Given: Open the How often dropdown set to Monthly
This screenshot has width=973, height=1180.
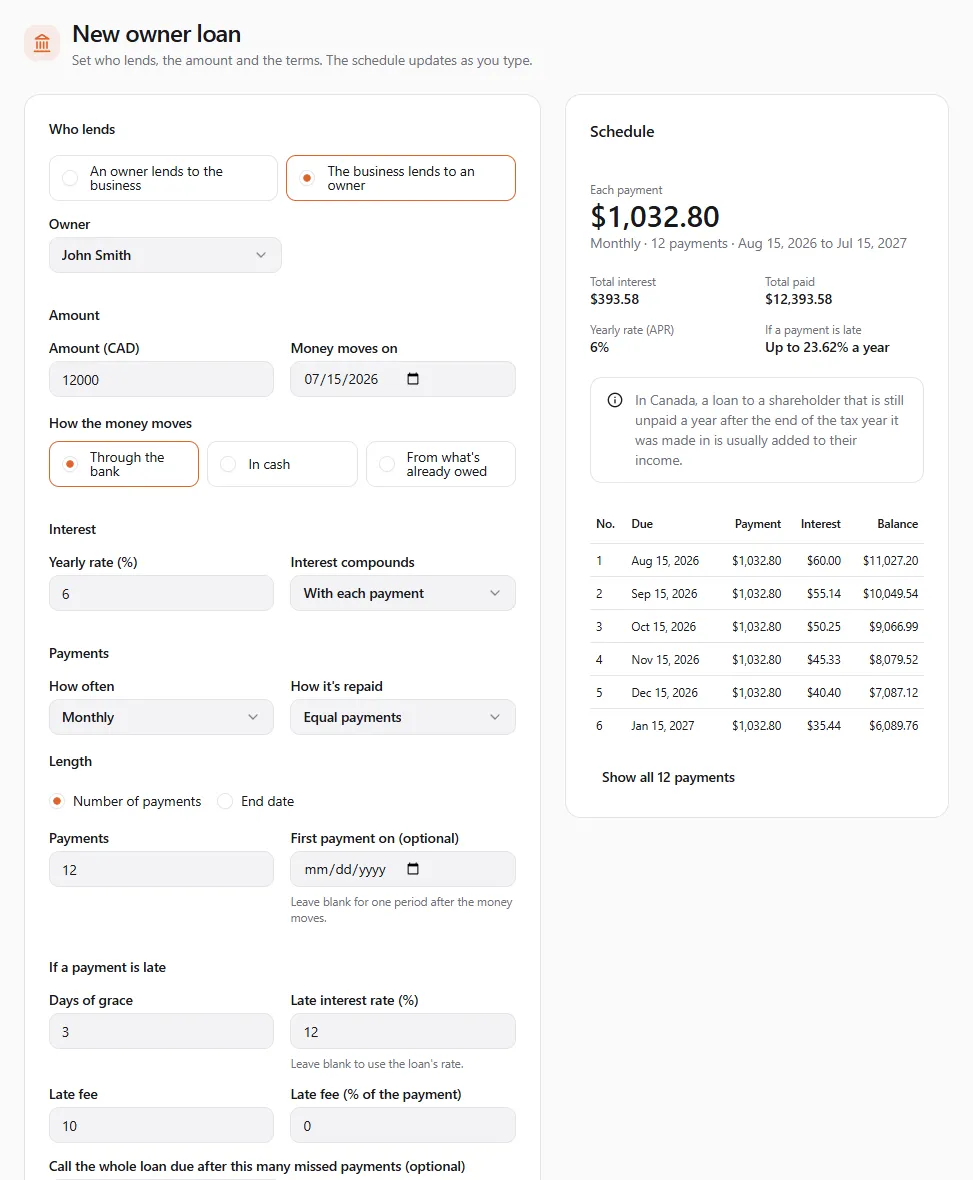Looking at the screenshot, I should pos(161,717).
